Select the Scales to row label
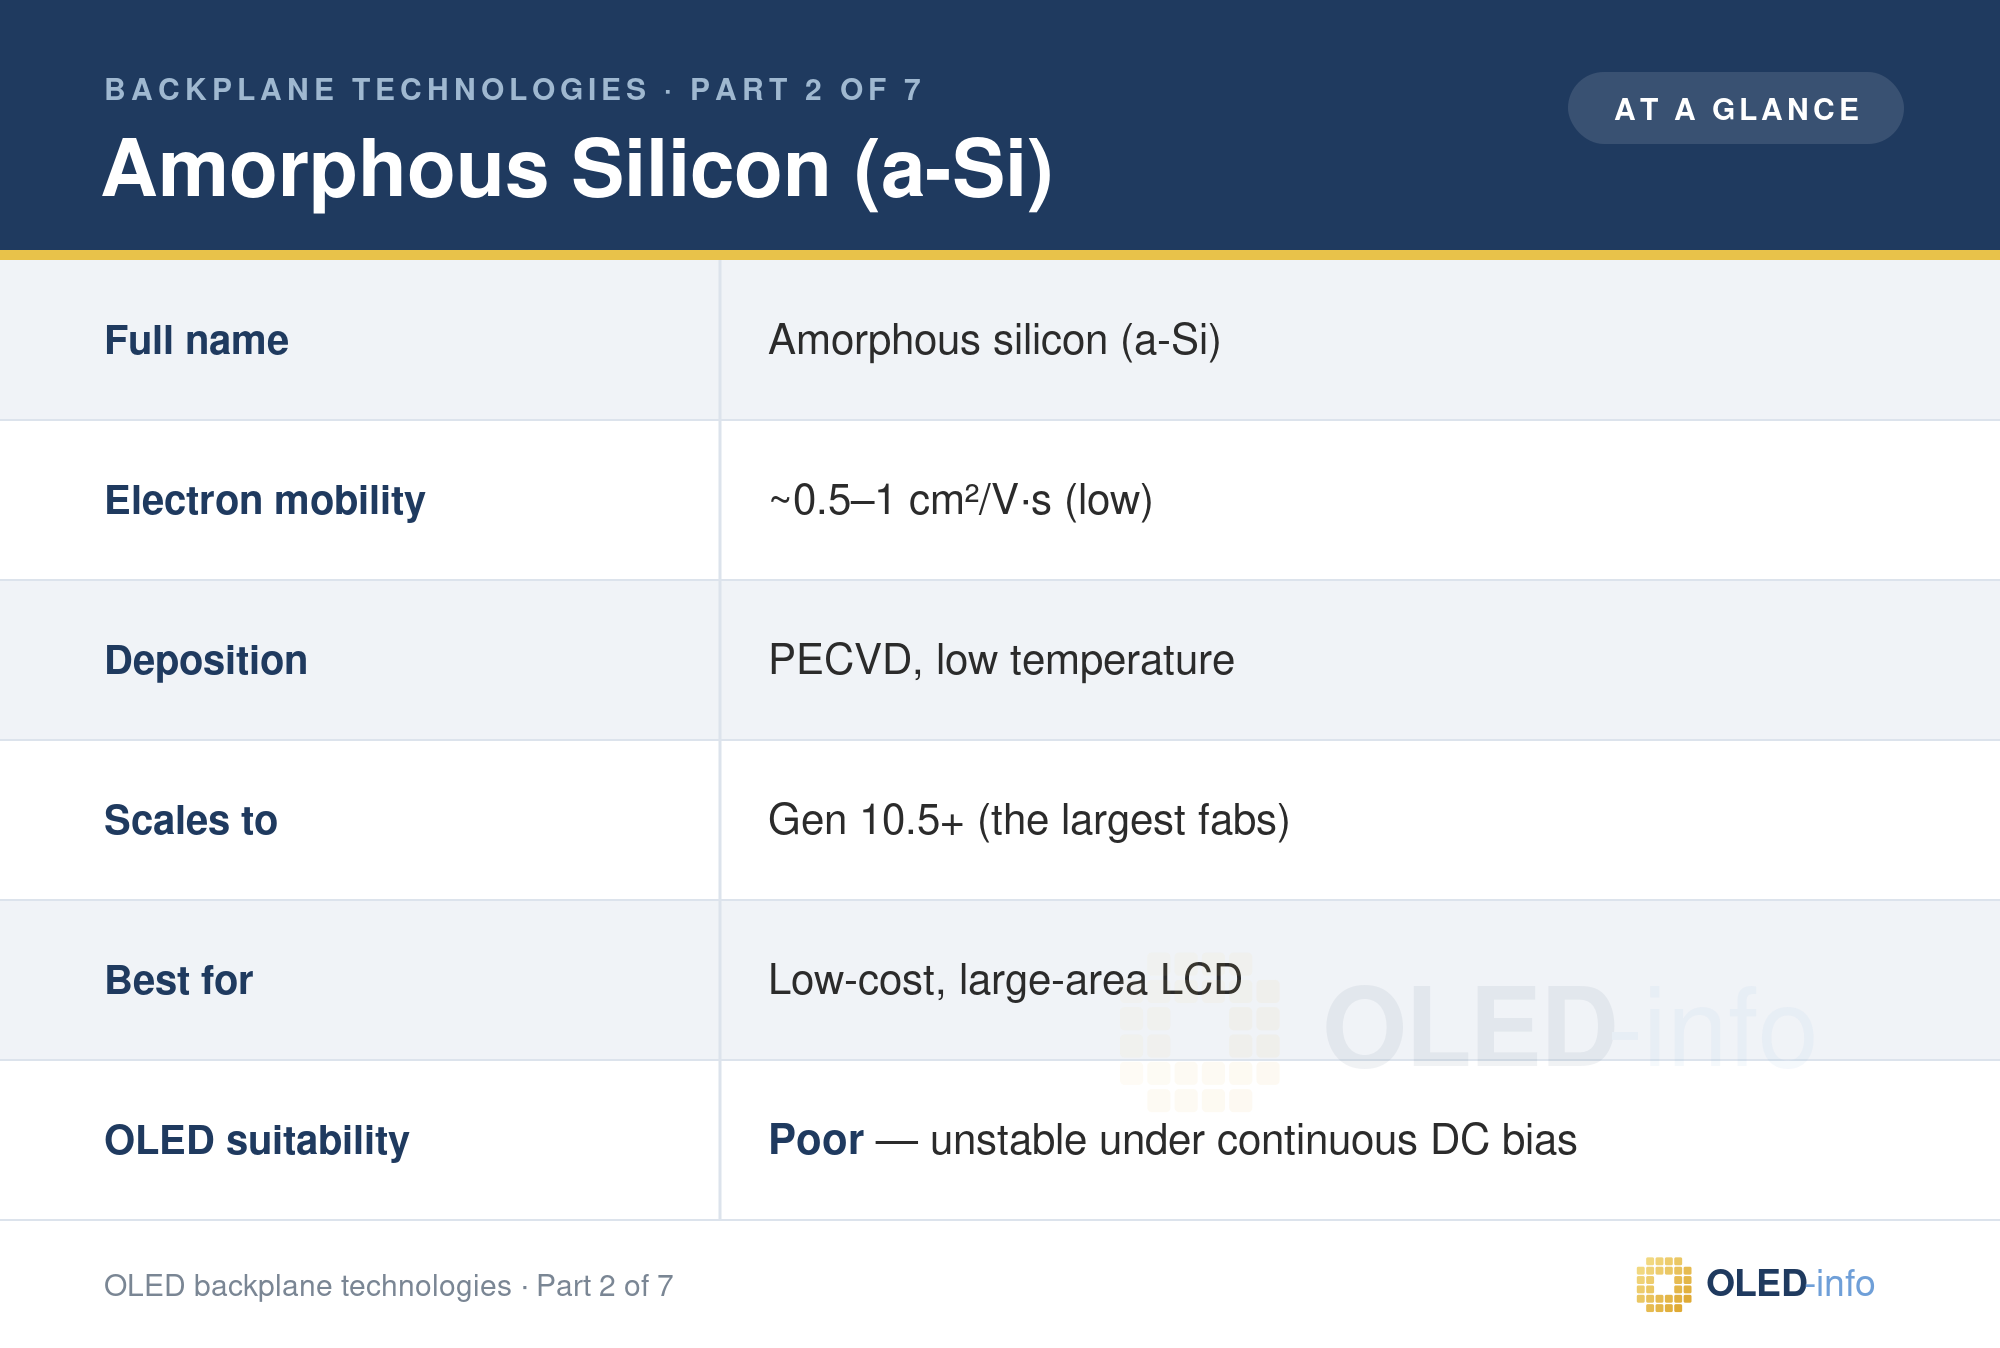 click(x=191, y=820)
